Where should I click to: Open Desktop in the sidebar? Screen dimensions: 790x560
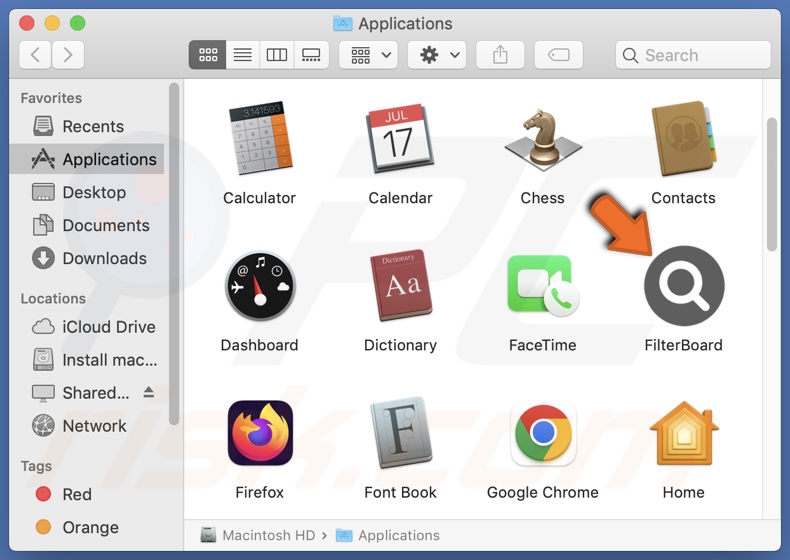click(86, 192)
